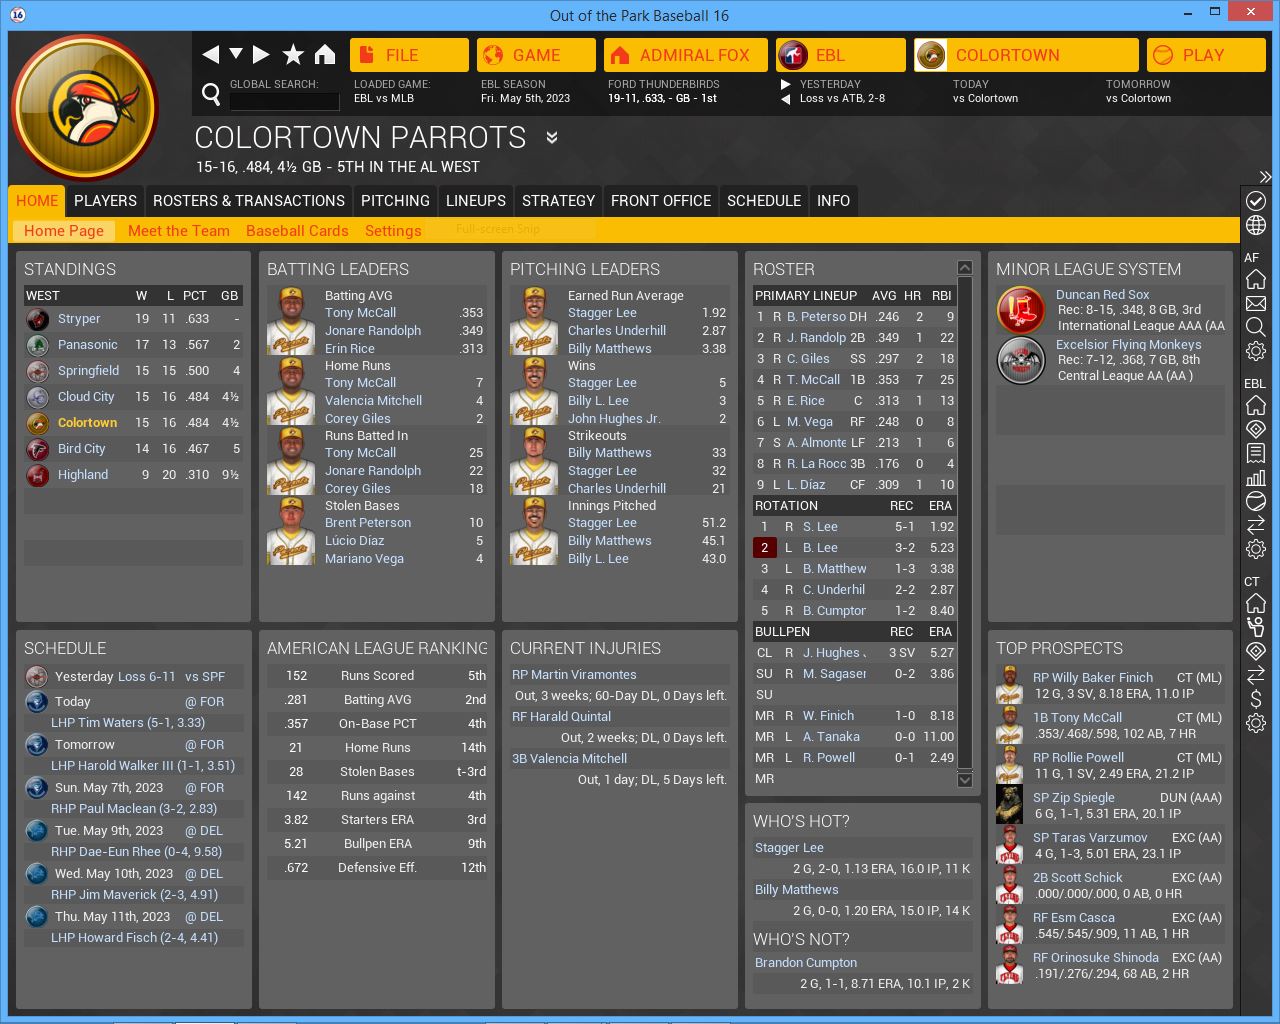Open the AF settings gear icon
Viewport: 1280px width, 1024px height.
tap(1255, 351)
